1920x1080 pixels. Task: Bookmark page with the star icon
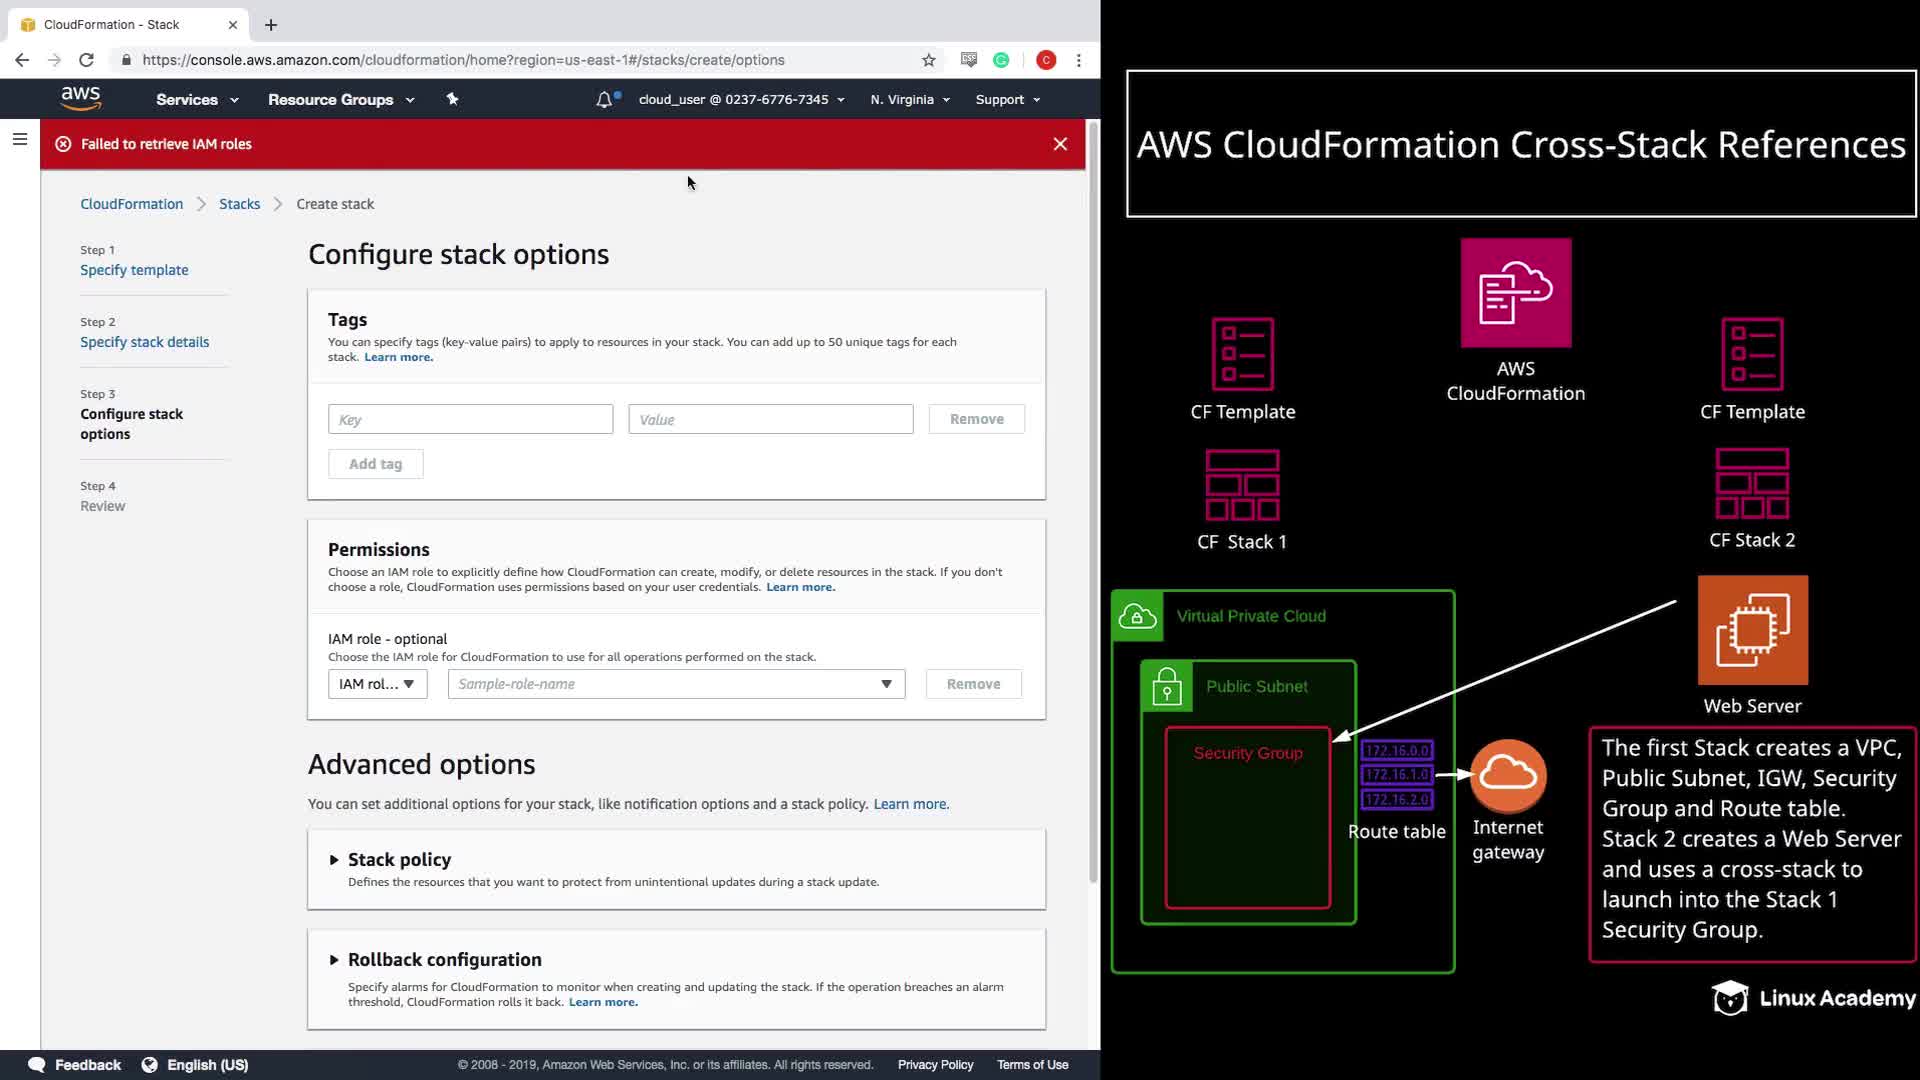928,60
